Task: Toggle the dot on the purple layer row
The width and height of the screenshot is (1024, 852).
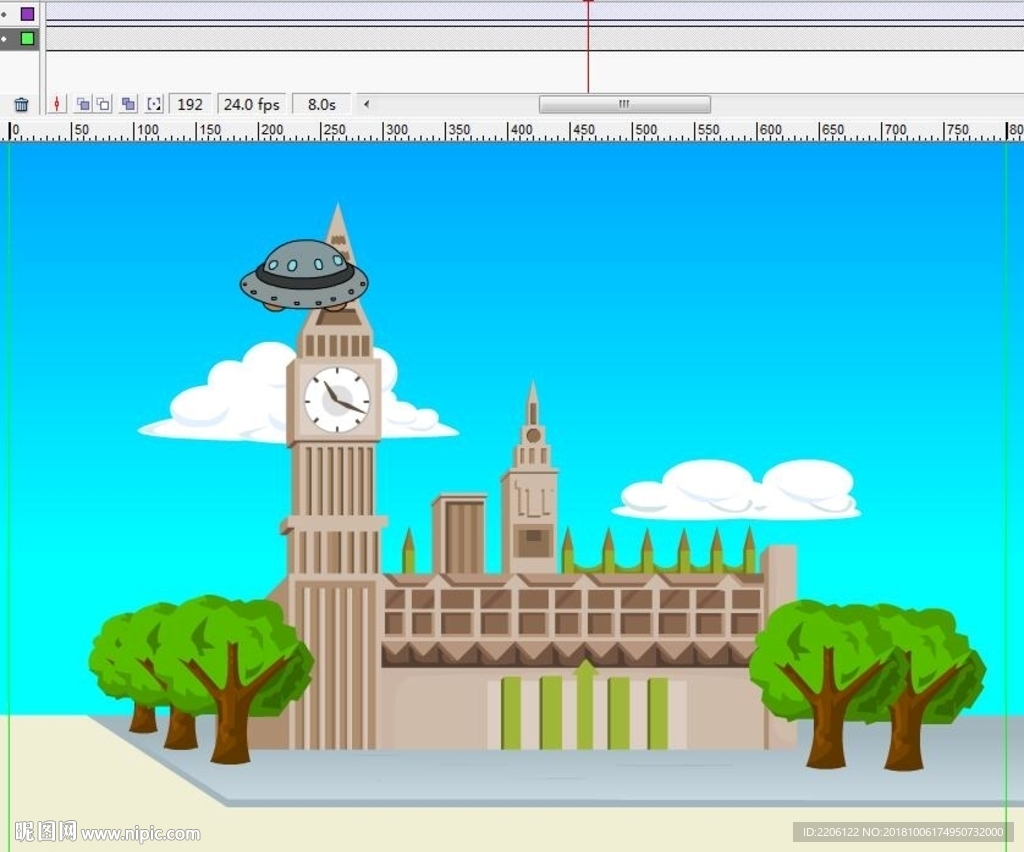Action: (4, 14)
